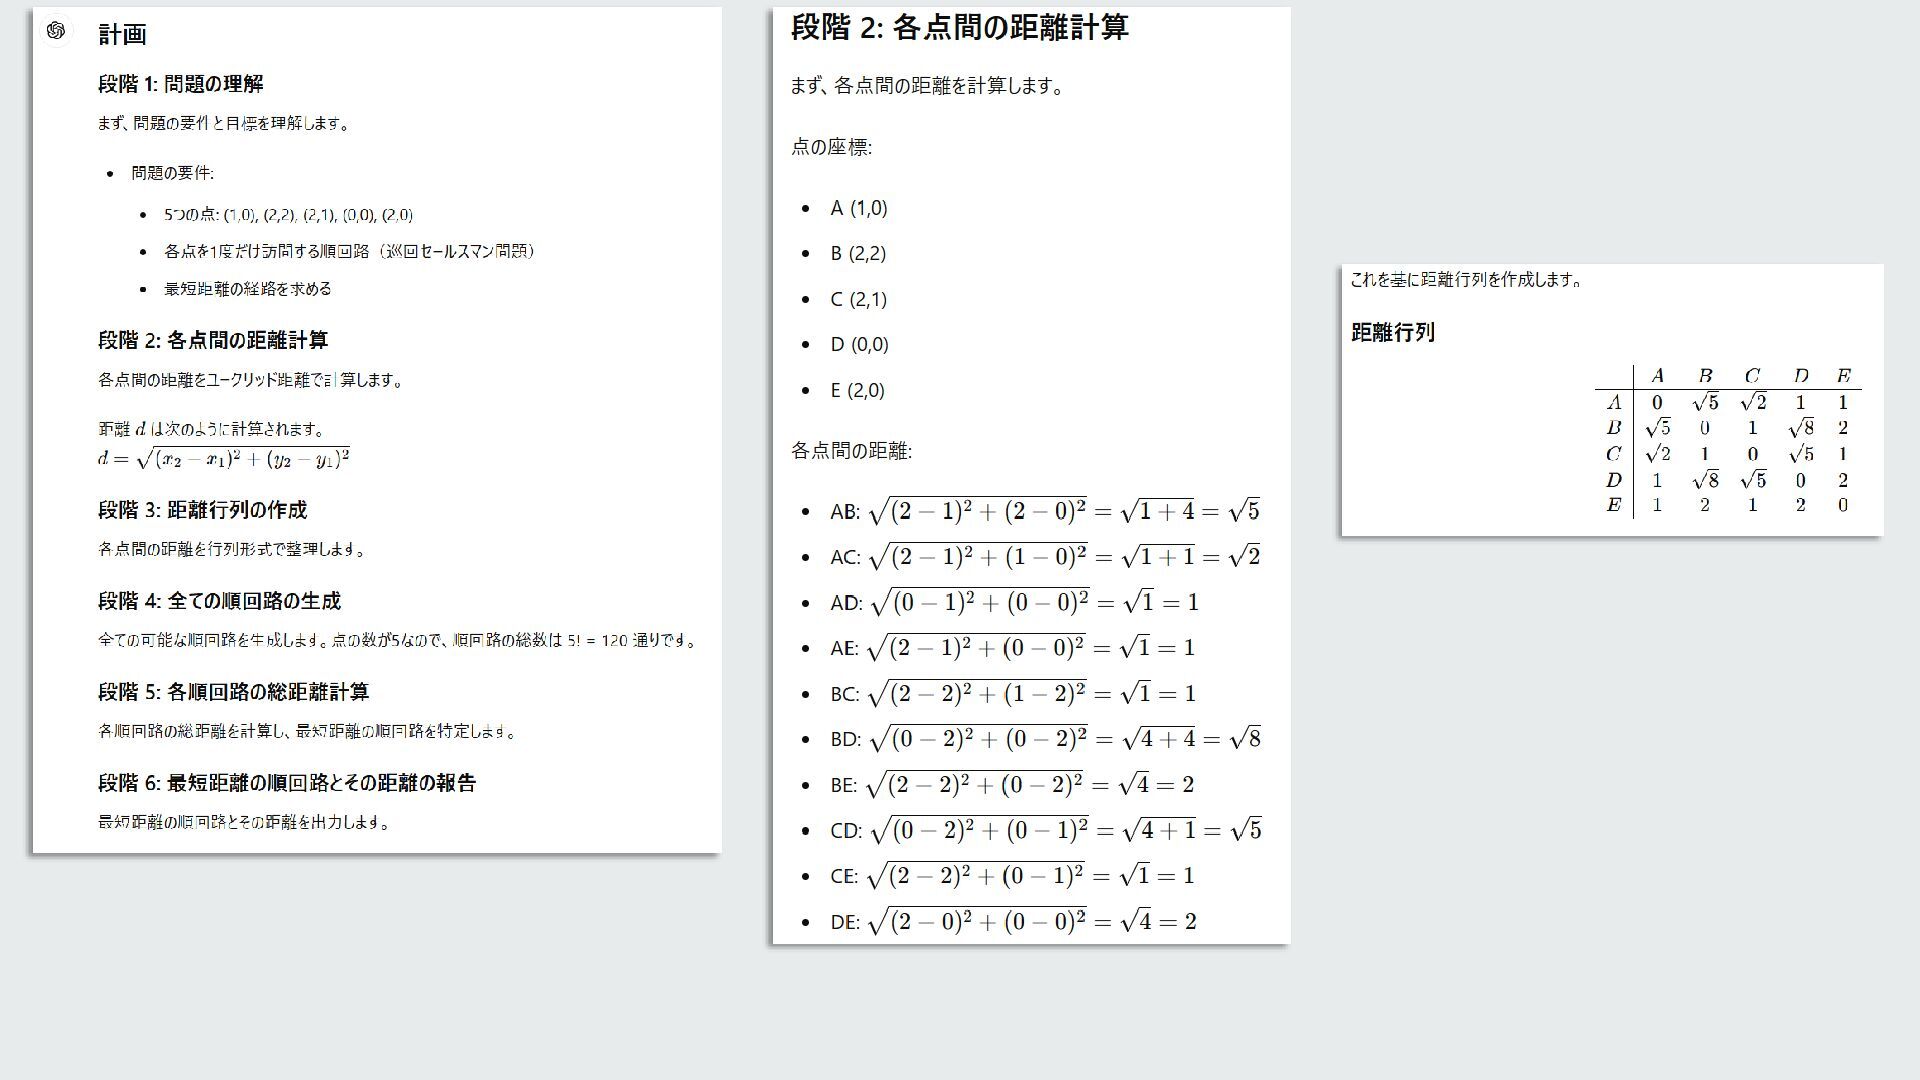Click the 段階 3: 距離行列の作成 heading
This screenshot has width=1920, height=1080.
[x=202, y=510]
